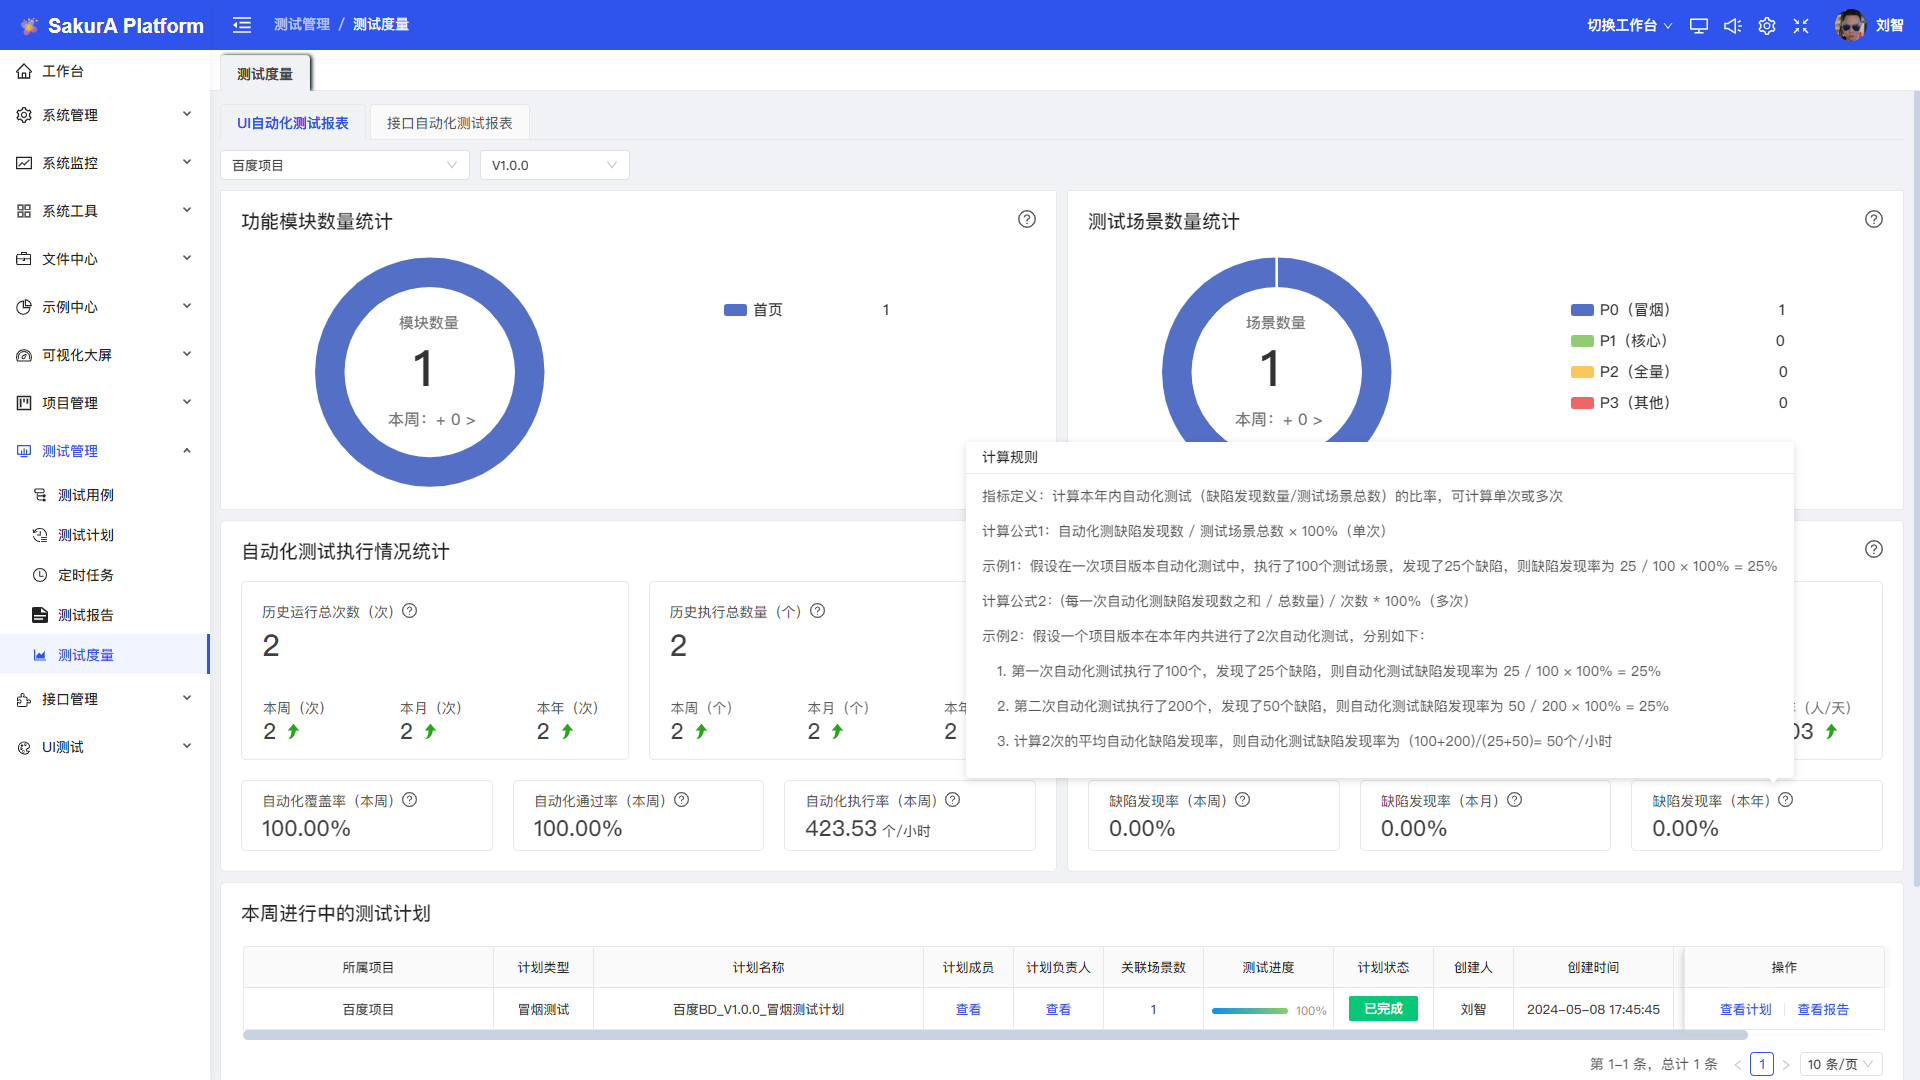Click 本周：+ 0 > in 场景数量 chart
Screen dimensions: 1920x1080
(1279, 420)
